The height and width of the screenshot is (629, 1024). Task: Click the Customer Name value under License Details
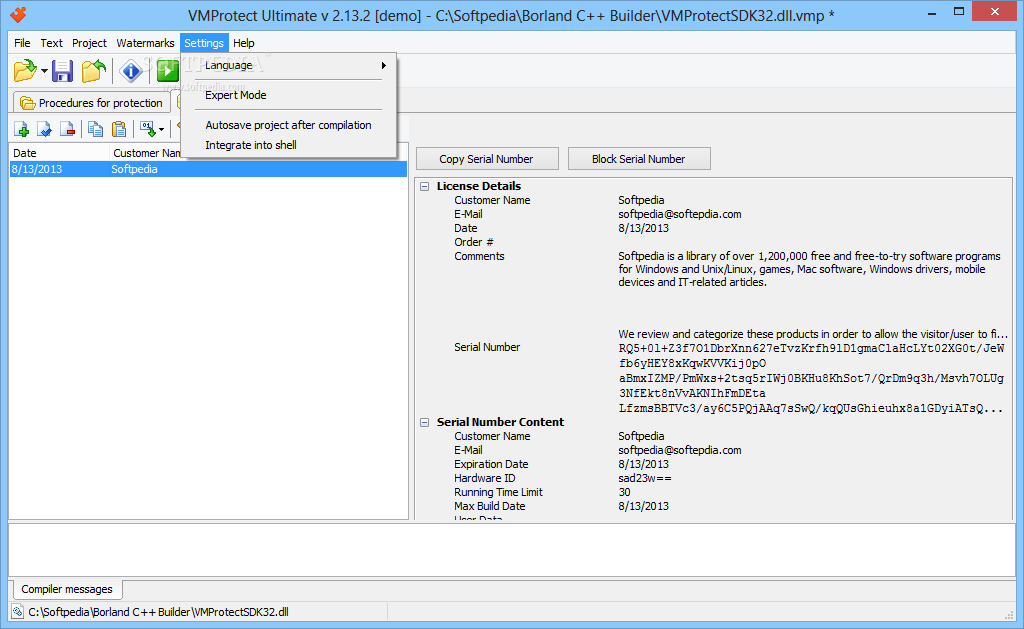tap(641, 201)
